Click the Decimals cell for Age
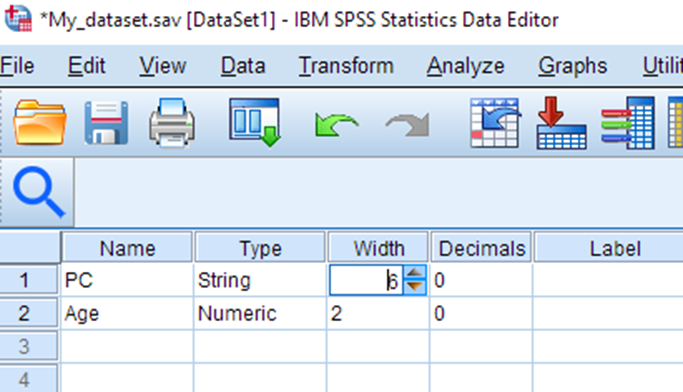The image size is (683, 392). 481,314
